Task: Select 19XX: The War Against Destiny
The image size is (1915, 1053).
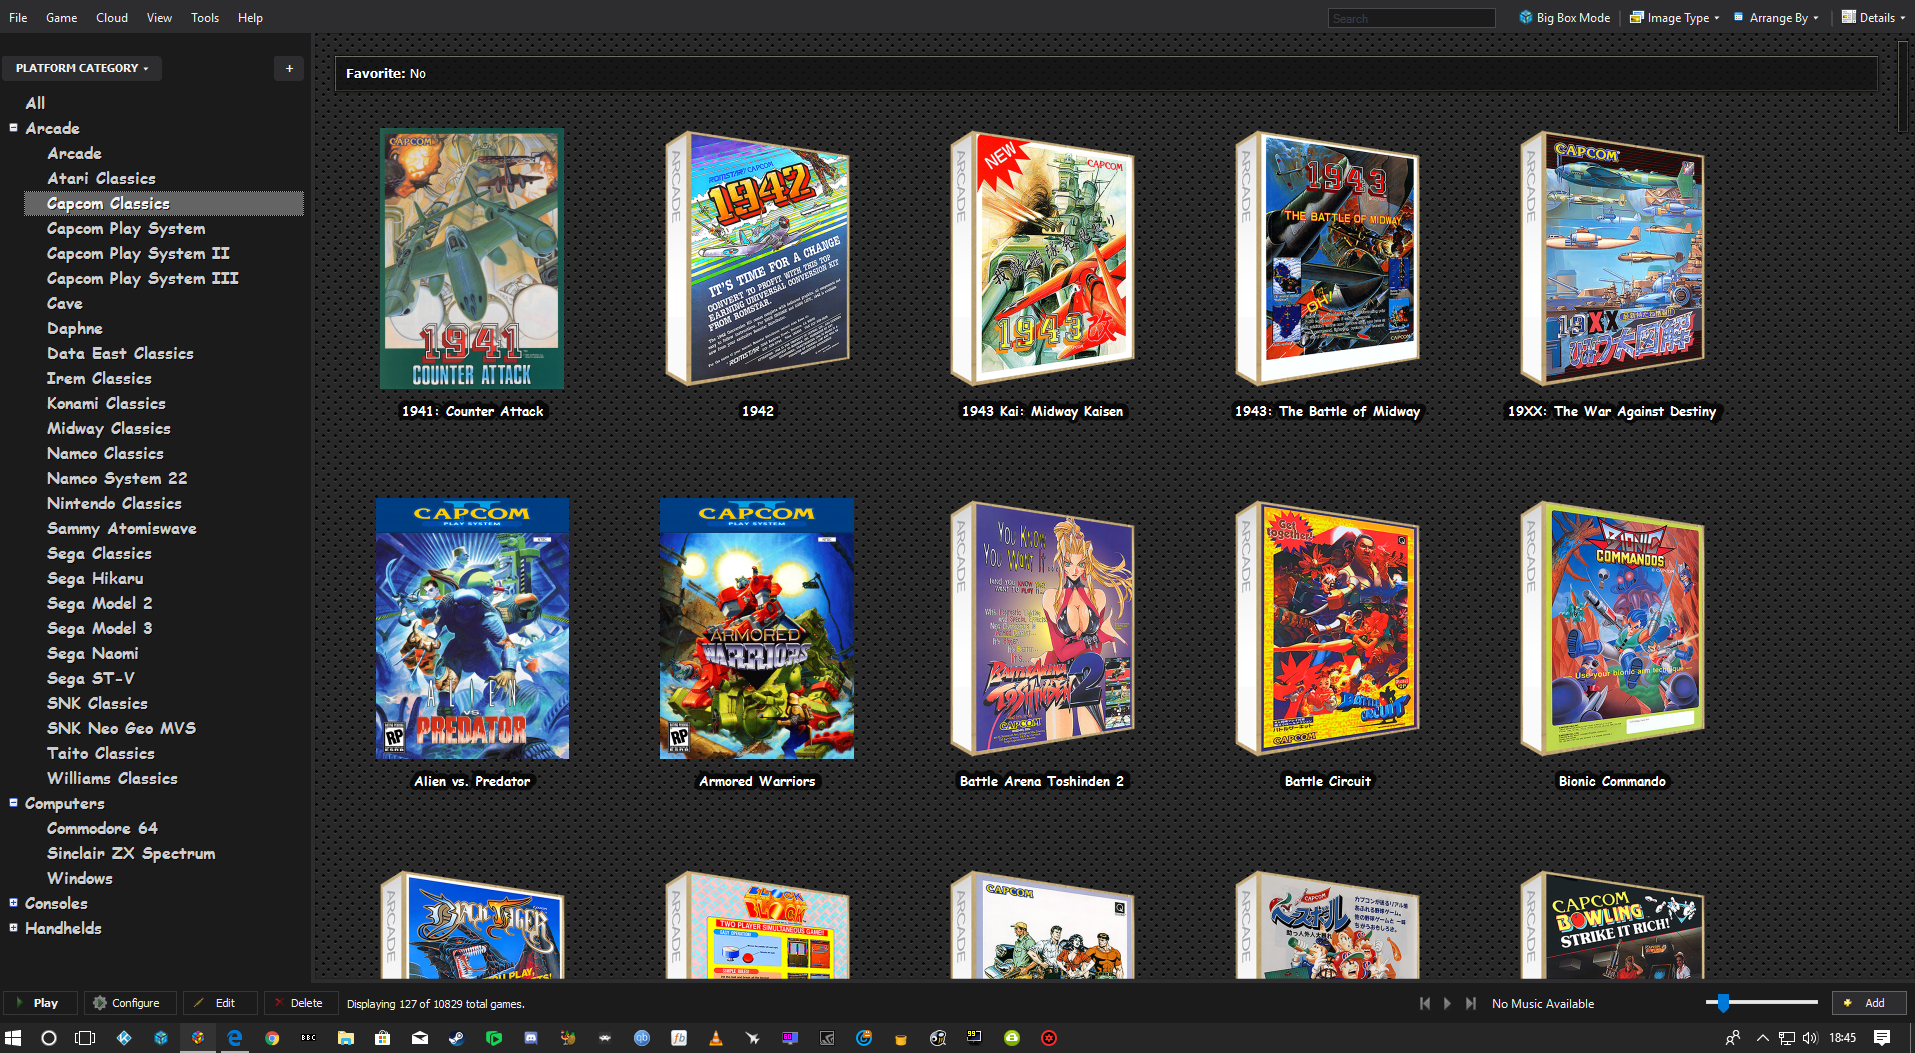Action: pyautogui.click(x=1612, y=258)
